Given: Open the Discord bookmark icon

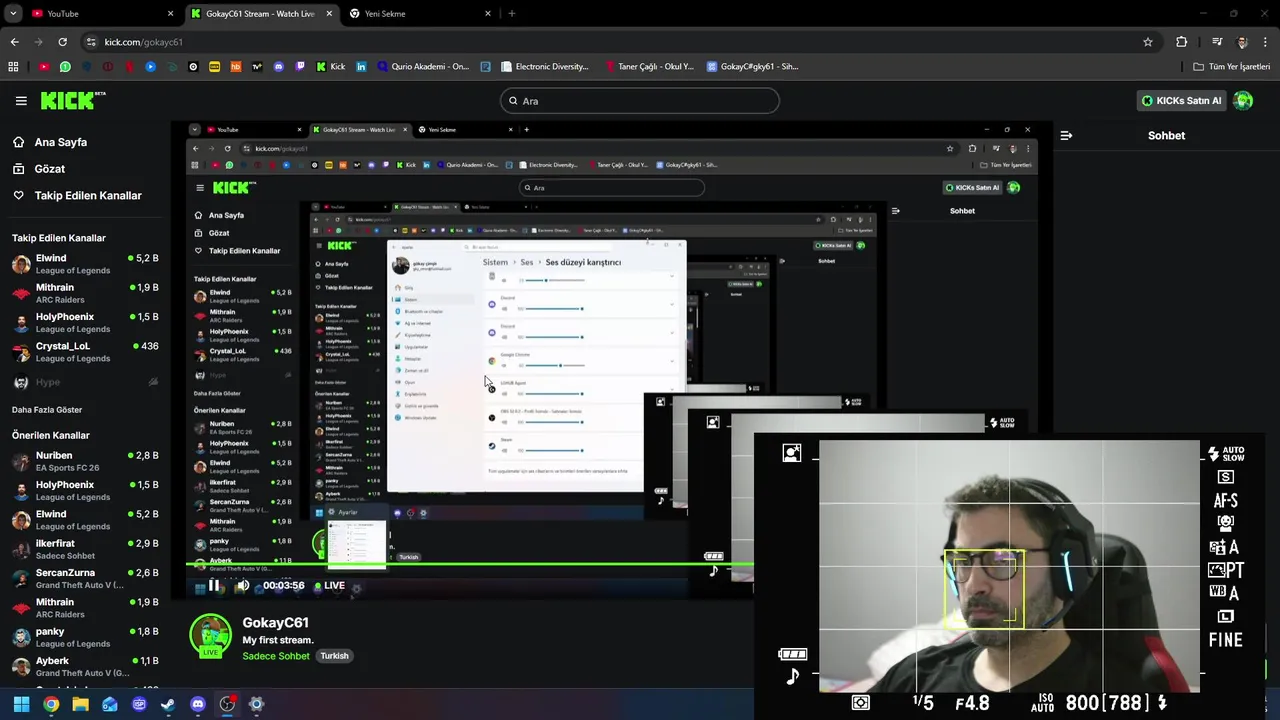Looking at the screenshot, I should [279, 67].
